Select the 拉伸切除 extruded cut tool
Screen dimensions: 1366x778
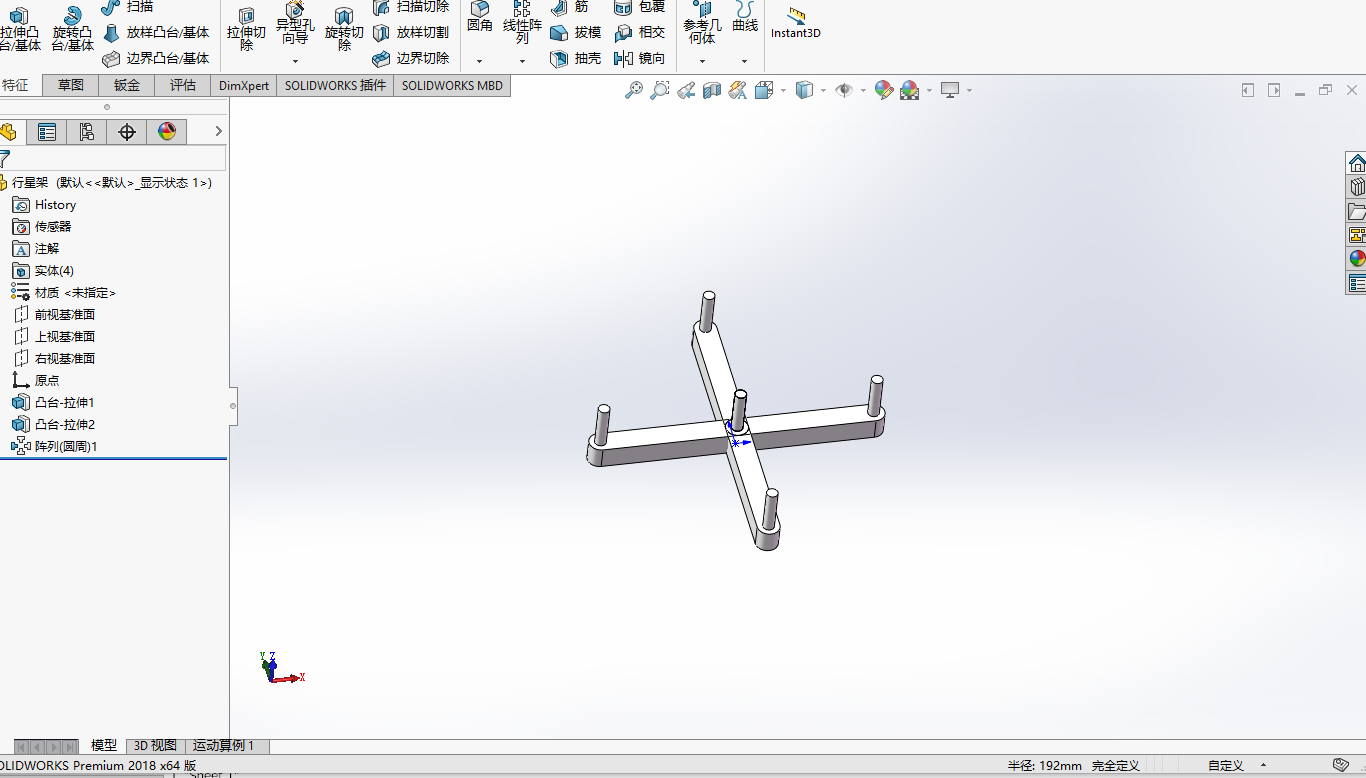[x=246, y=30]
